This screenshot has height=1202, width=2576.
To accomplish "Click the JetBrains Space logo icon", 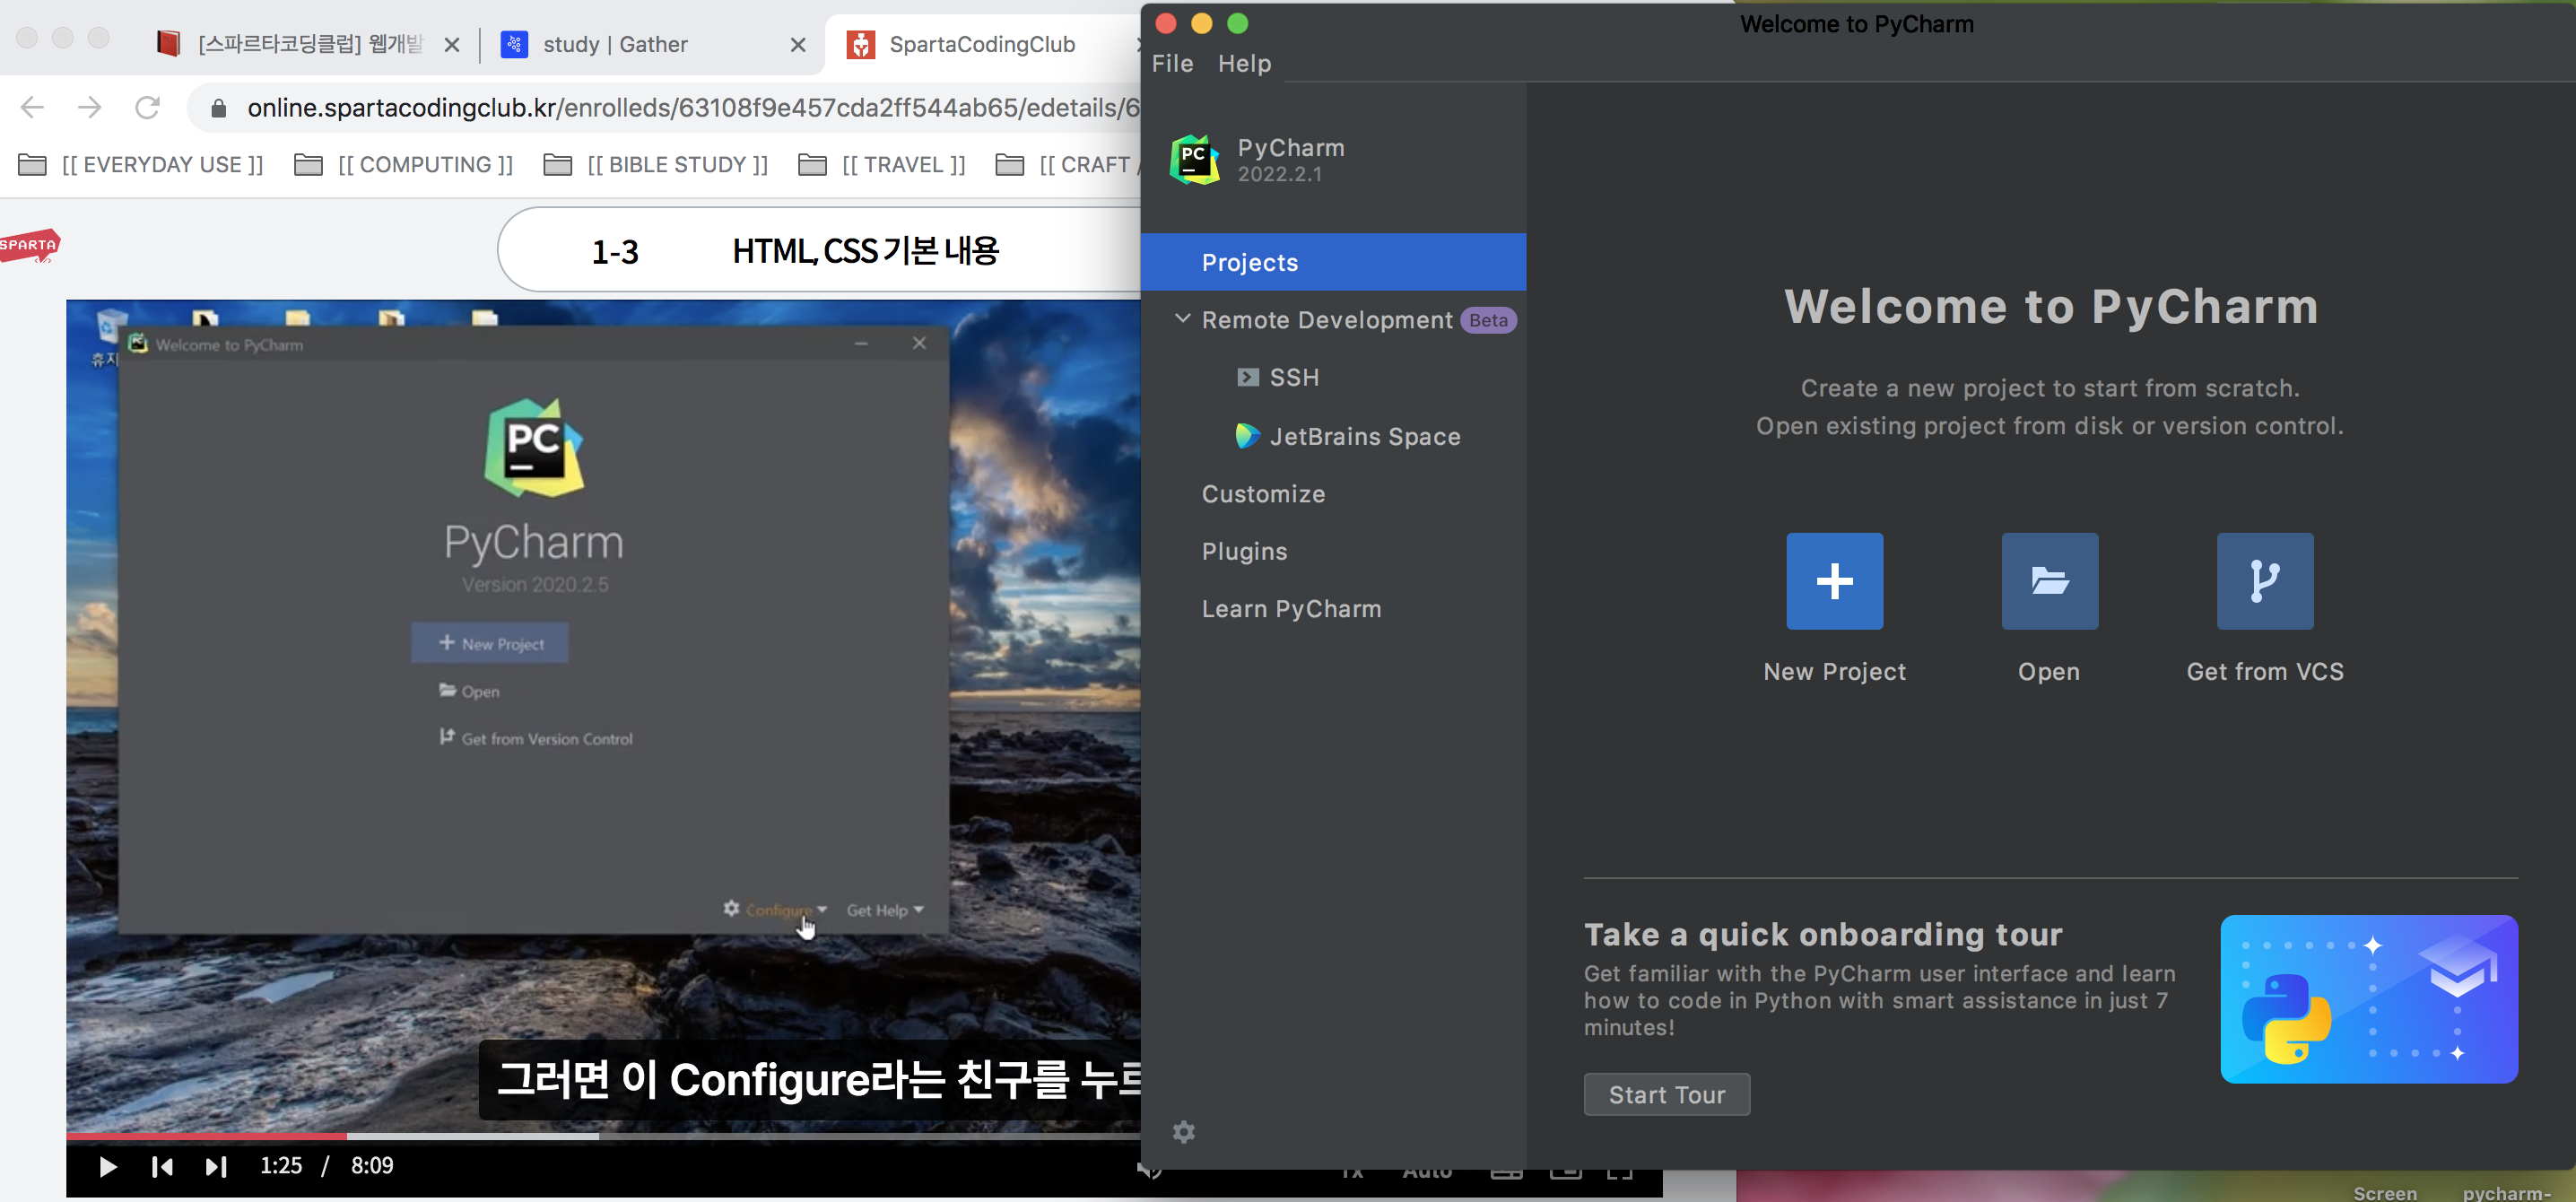I will coord(1247,436).
